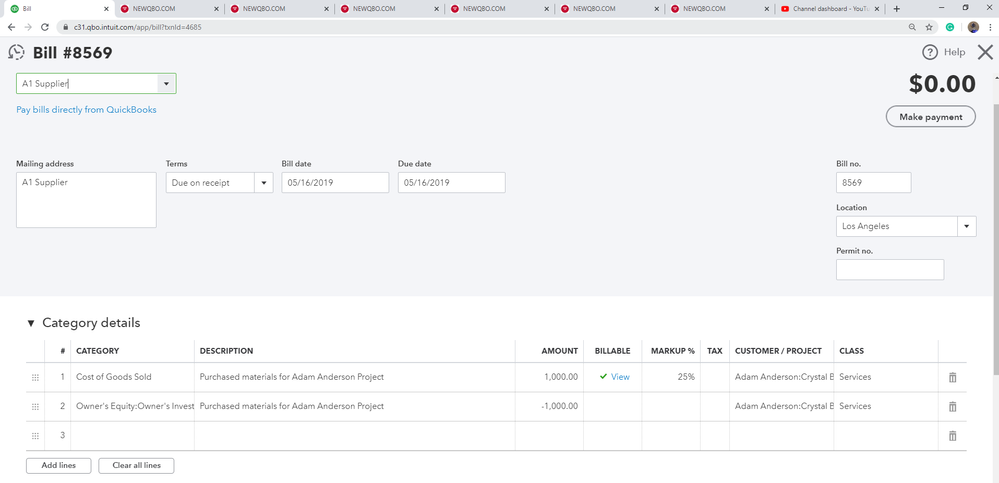Reload the page with refresh icon
The width and height of the screenshot is (999, 483).
pyautogui.click(x=45, y=27)
